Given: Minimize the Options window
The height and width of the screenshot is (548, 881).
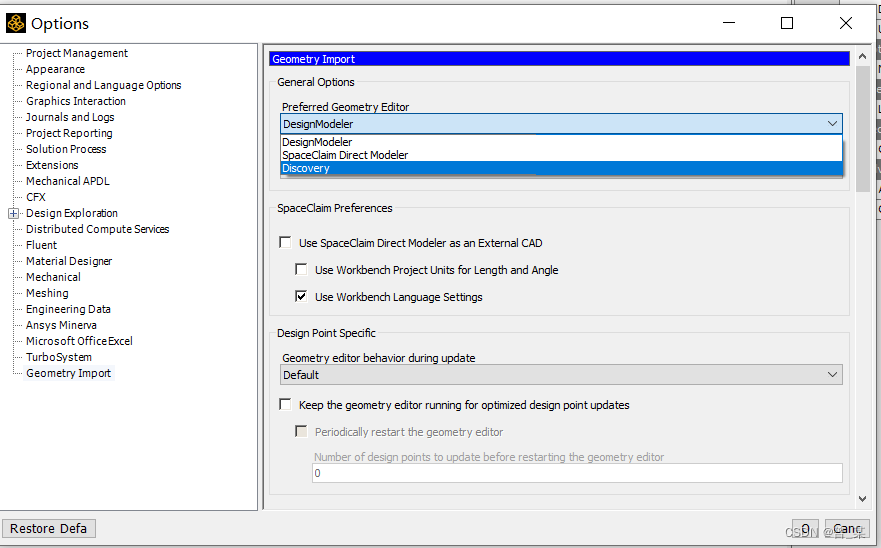Looking at the screenshot, I should pos(729,23).
